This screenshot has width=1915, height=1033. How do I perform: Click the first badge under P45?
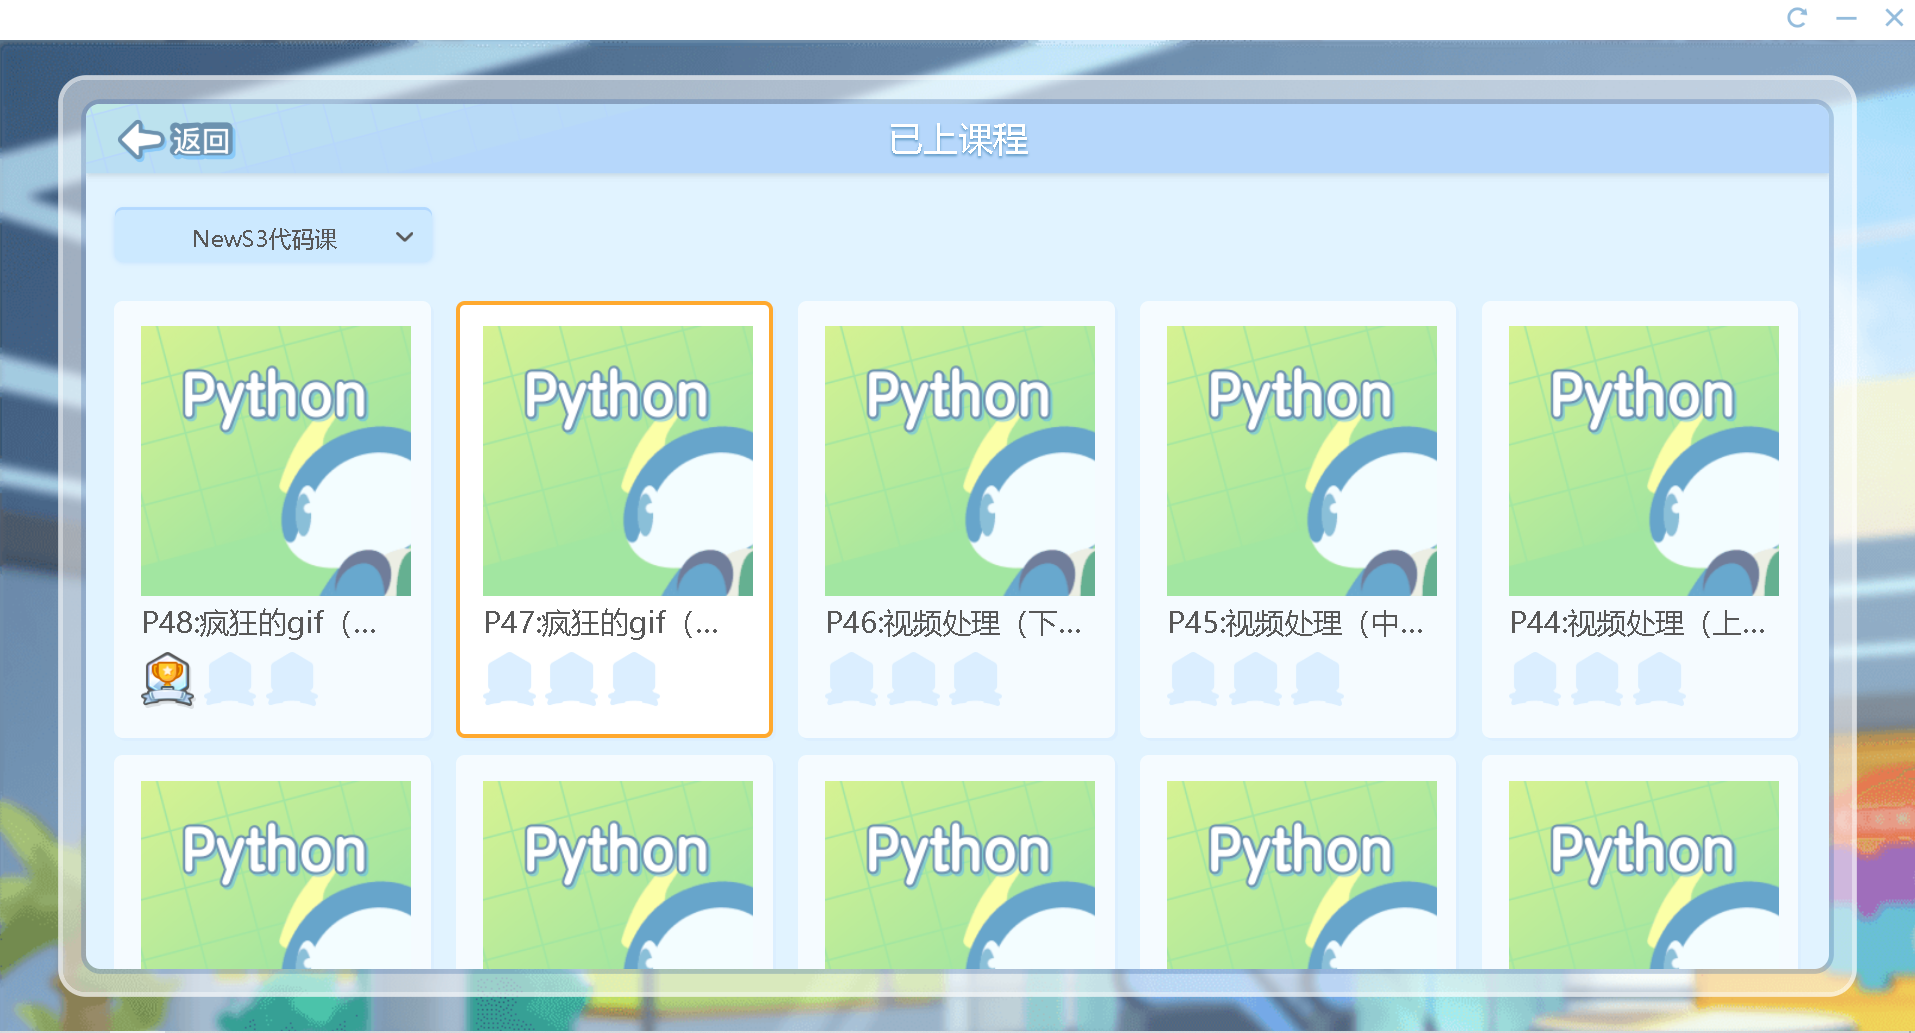coord(1194,679)
